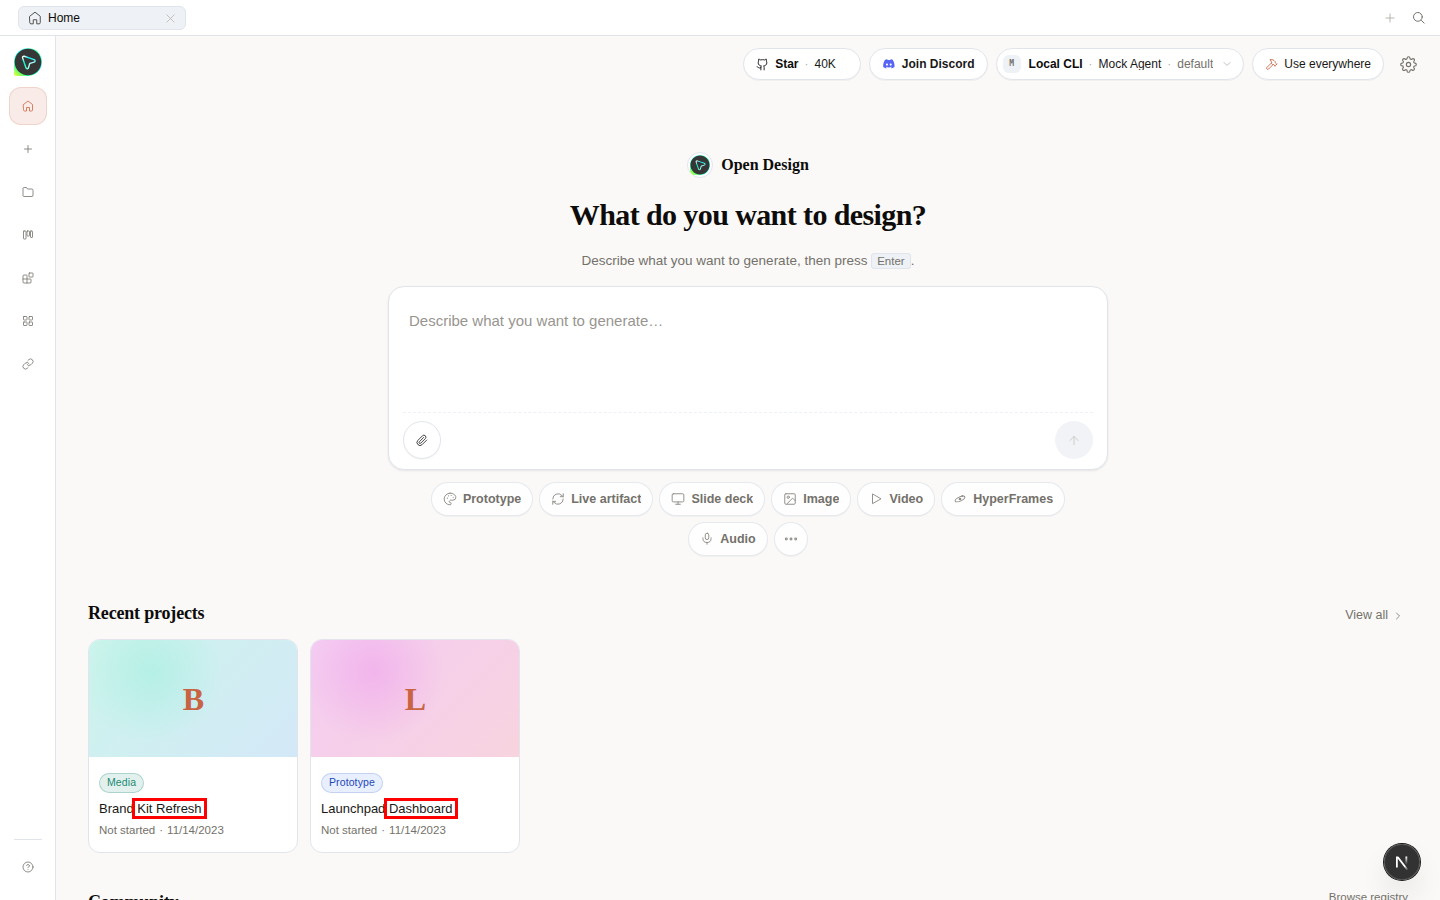Click the plus new project sidebar icon
The image size is (1440, 900).
tap(28, 149)
